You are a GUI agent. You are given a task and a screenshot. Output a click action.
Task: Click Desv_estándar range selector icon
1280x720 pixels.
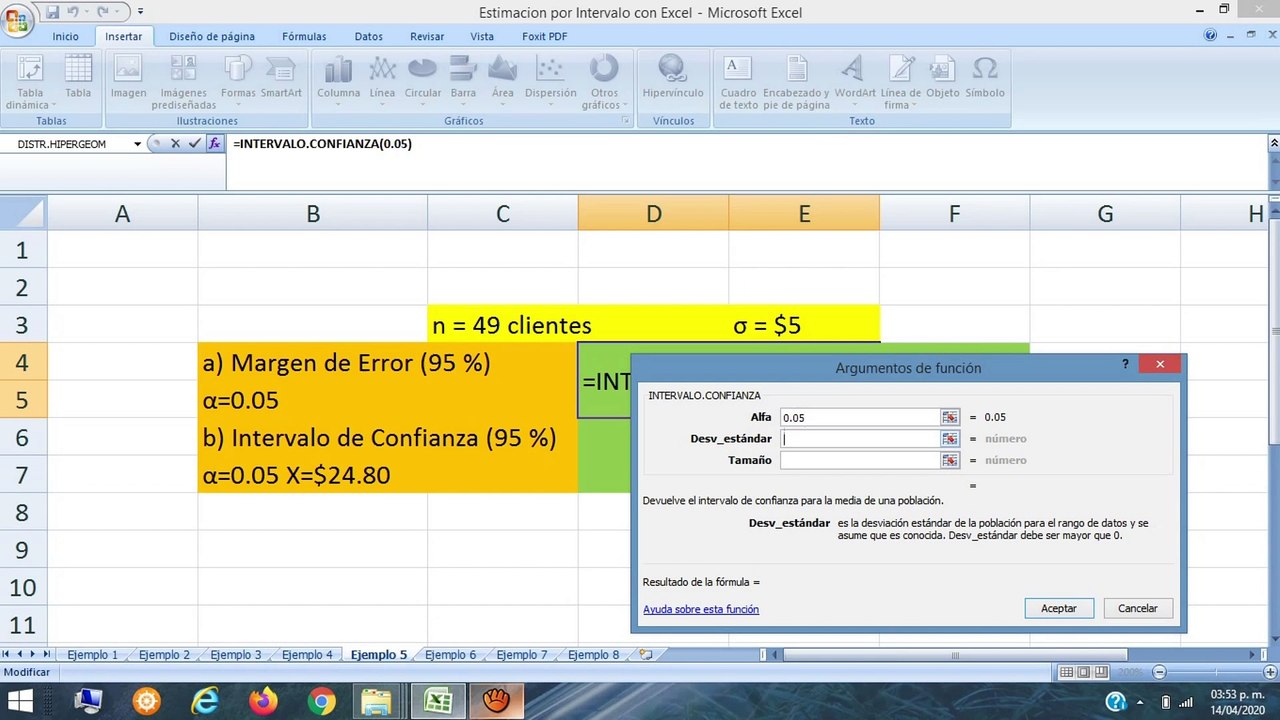[x=950, y=439]
